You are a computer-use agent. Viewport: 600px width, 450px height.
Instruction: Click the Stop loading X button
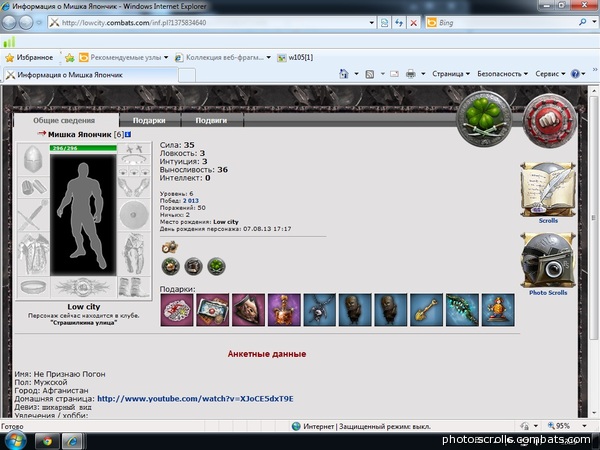[414, 23]
